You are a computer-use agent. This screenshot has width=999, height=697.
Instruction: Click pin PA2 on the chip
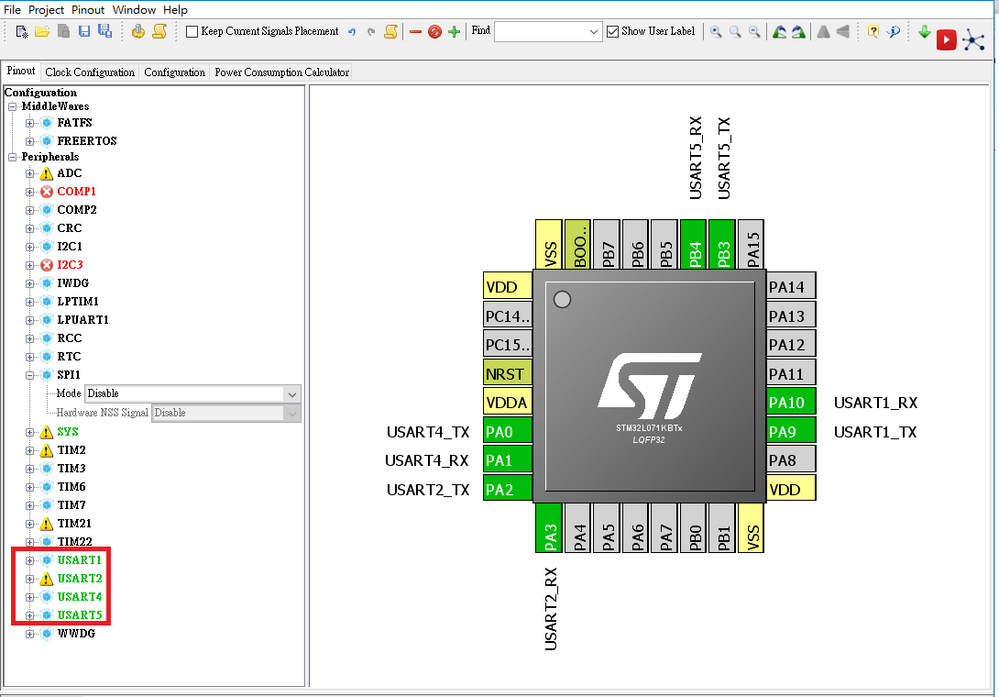pos(508,489)
